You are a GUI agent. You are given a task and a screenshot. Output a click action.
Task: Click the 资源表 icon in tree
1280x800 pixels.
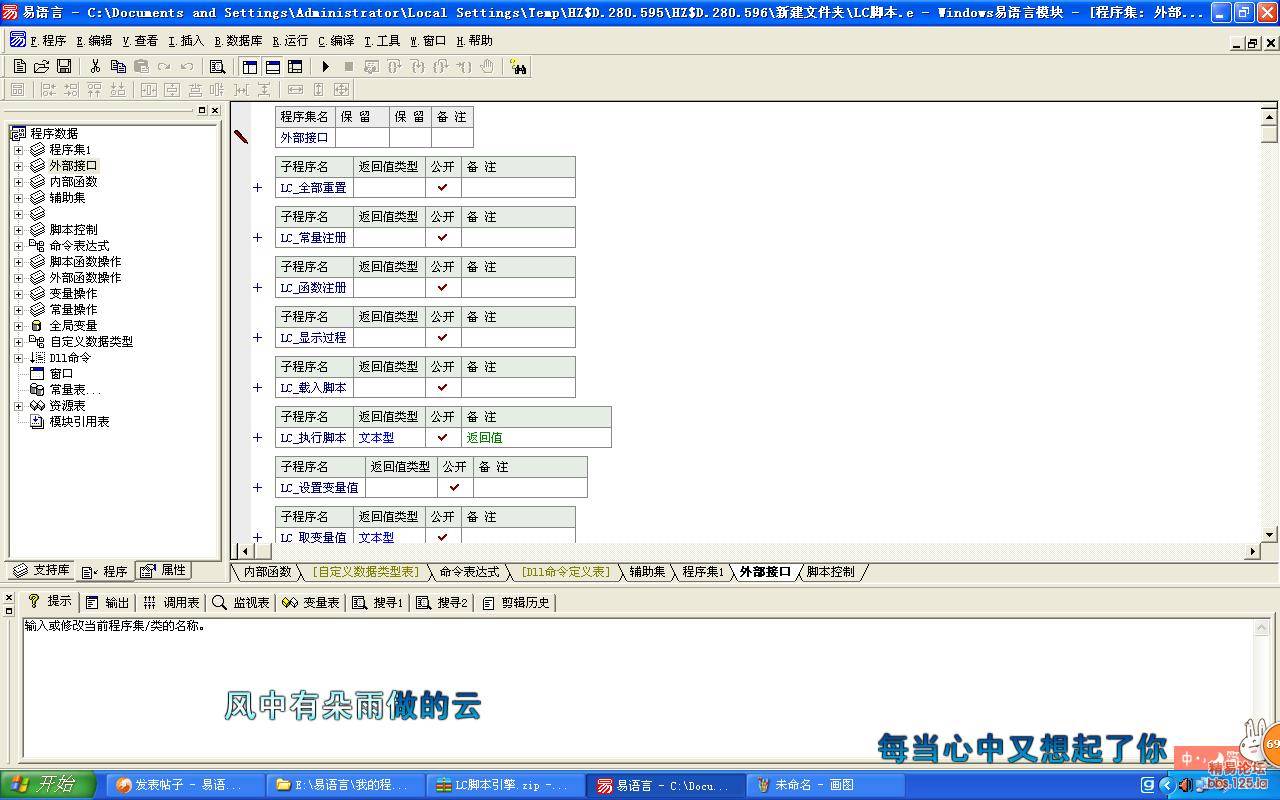point(37,405)
